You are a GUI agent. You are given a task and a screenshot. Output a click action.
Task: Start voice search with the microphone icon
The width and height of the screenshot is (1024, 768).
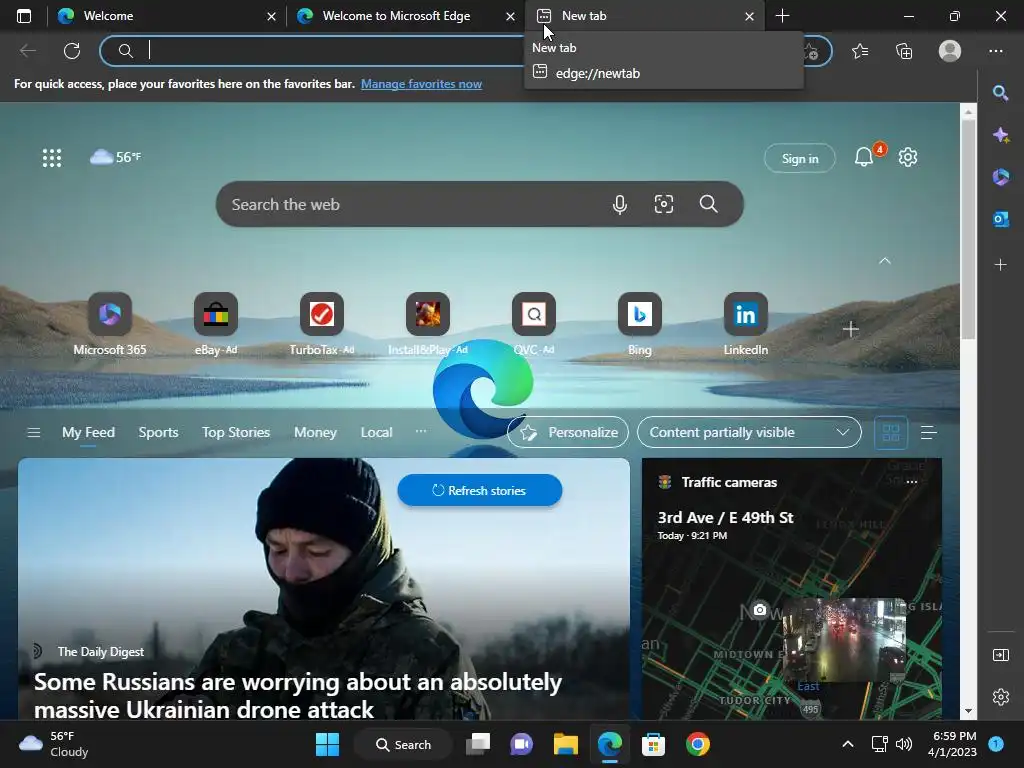620,204
